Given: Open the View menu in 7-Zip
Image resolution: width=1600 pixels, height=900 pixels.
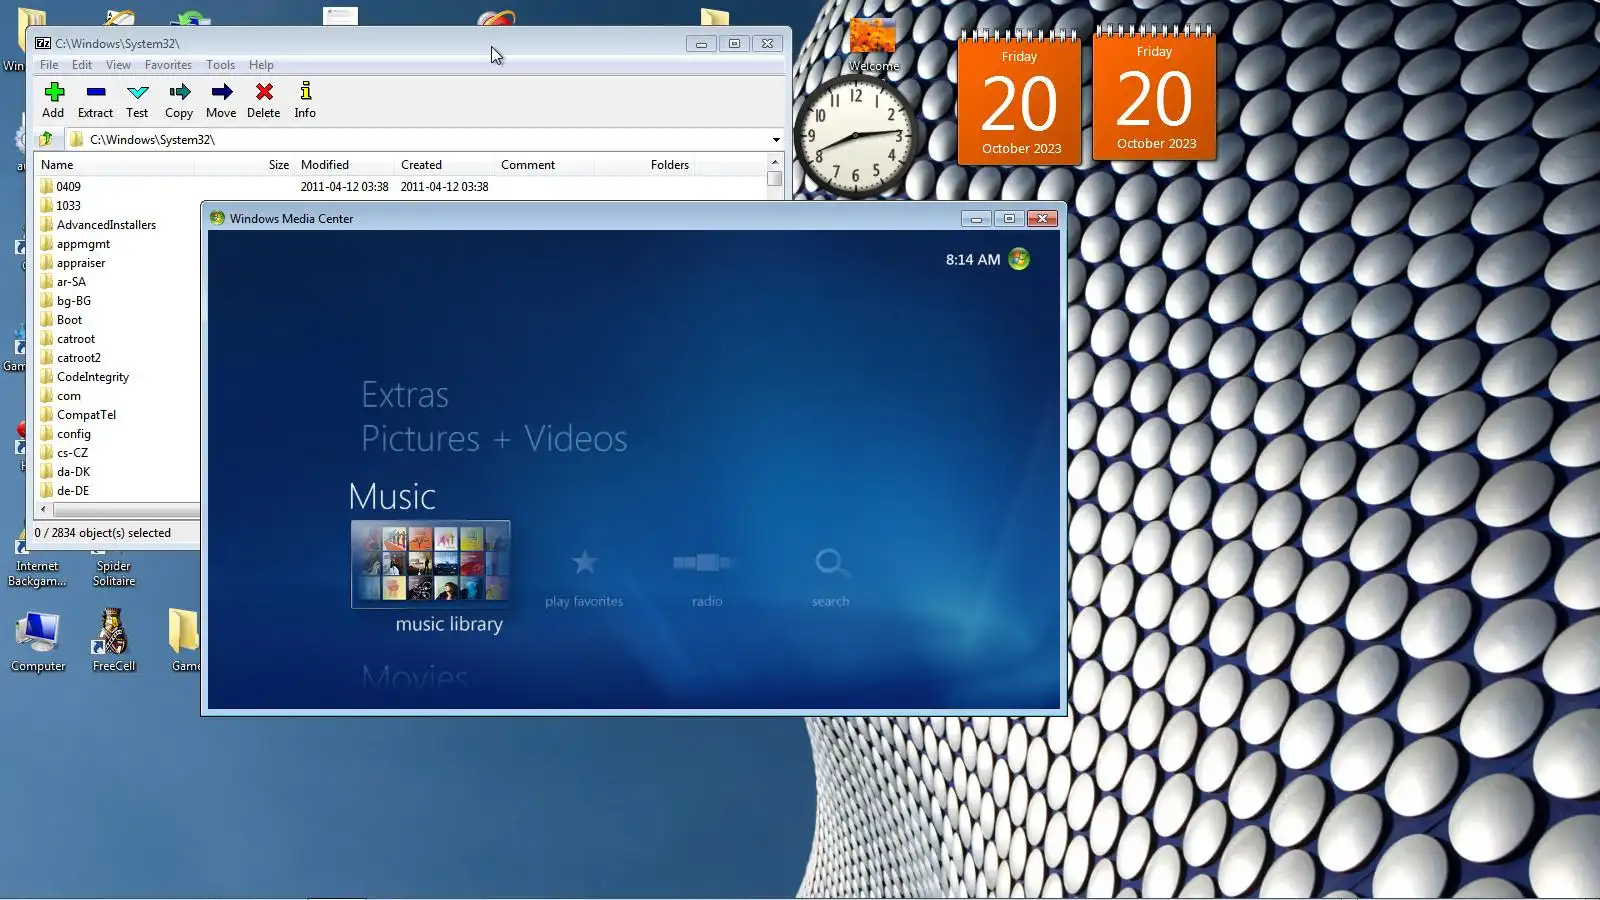Looking at the screenshot, I should pyautogui.click(x=118, y=65).
